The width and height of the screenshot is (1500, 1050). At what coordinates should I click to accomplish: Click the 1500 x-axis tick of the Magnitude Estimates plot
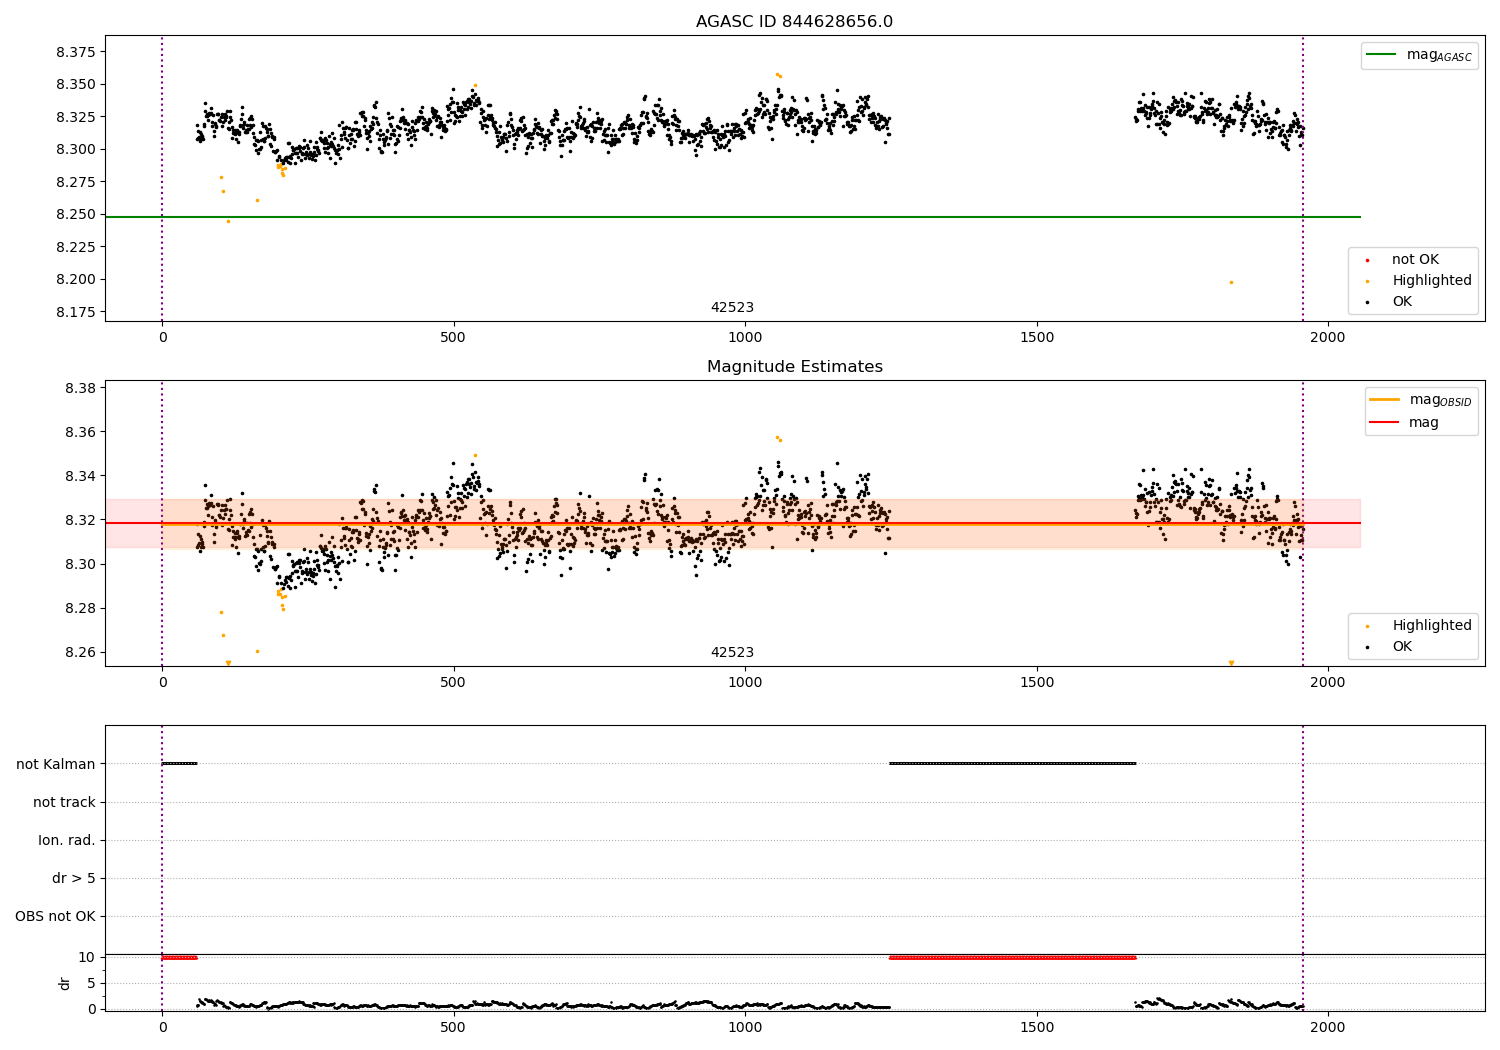point(1037,683)
